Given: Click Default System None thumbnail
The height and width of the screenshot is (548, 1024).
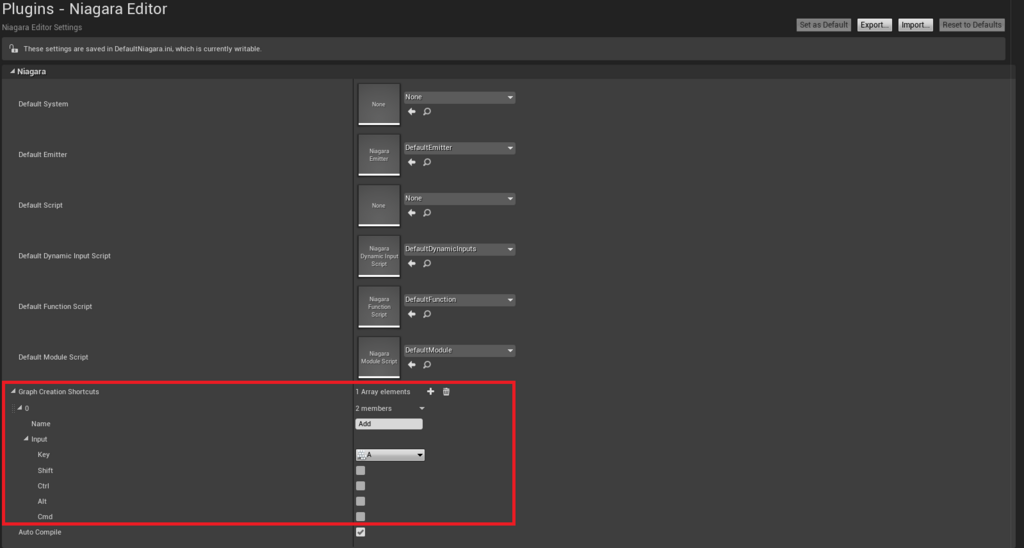Looking at the screenshot, I should tap(379, 105).
